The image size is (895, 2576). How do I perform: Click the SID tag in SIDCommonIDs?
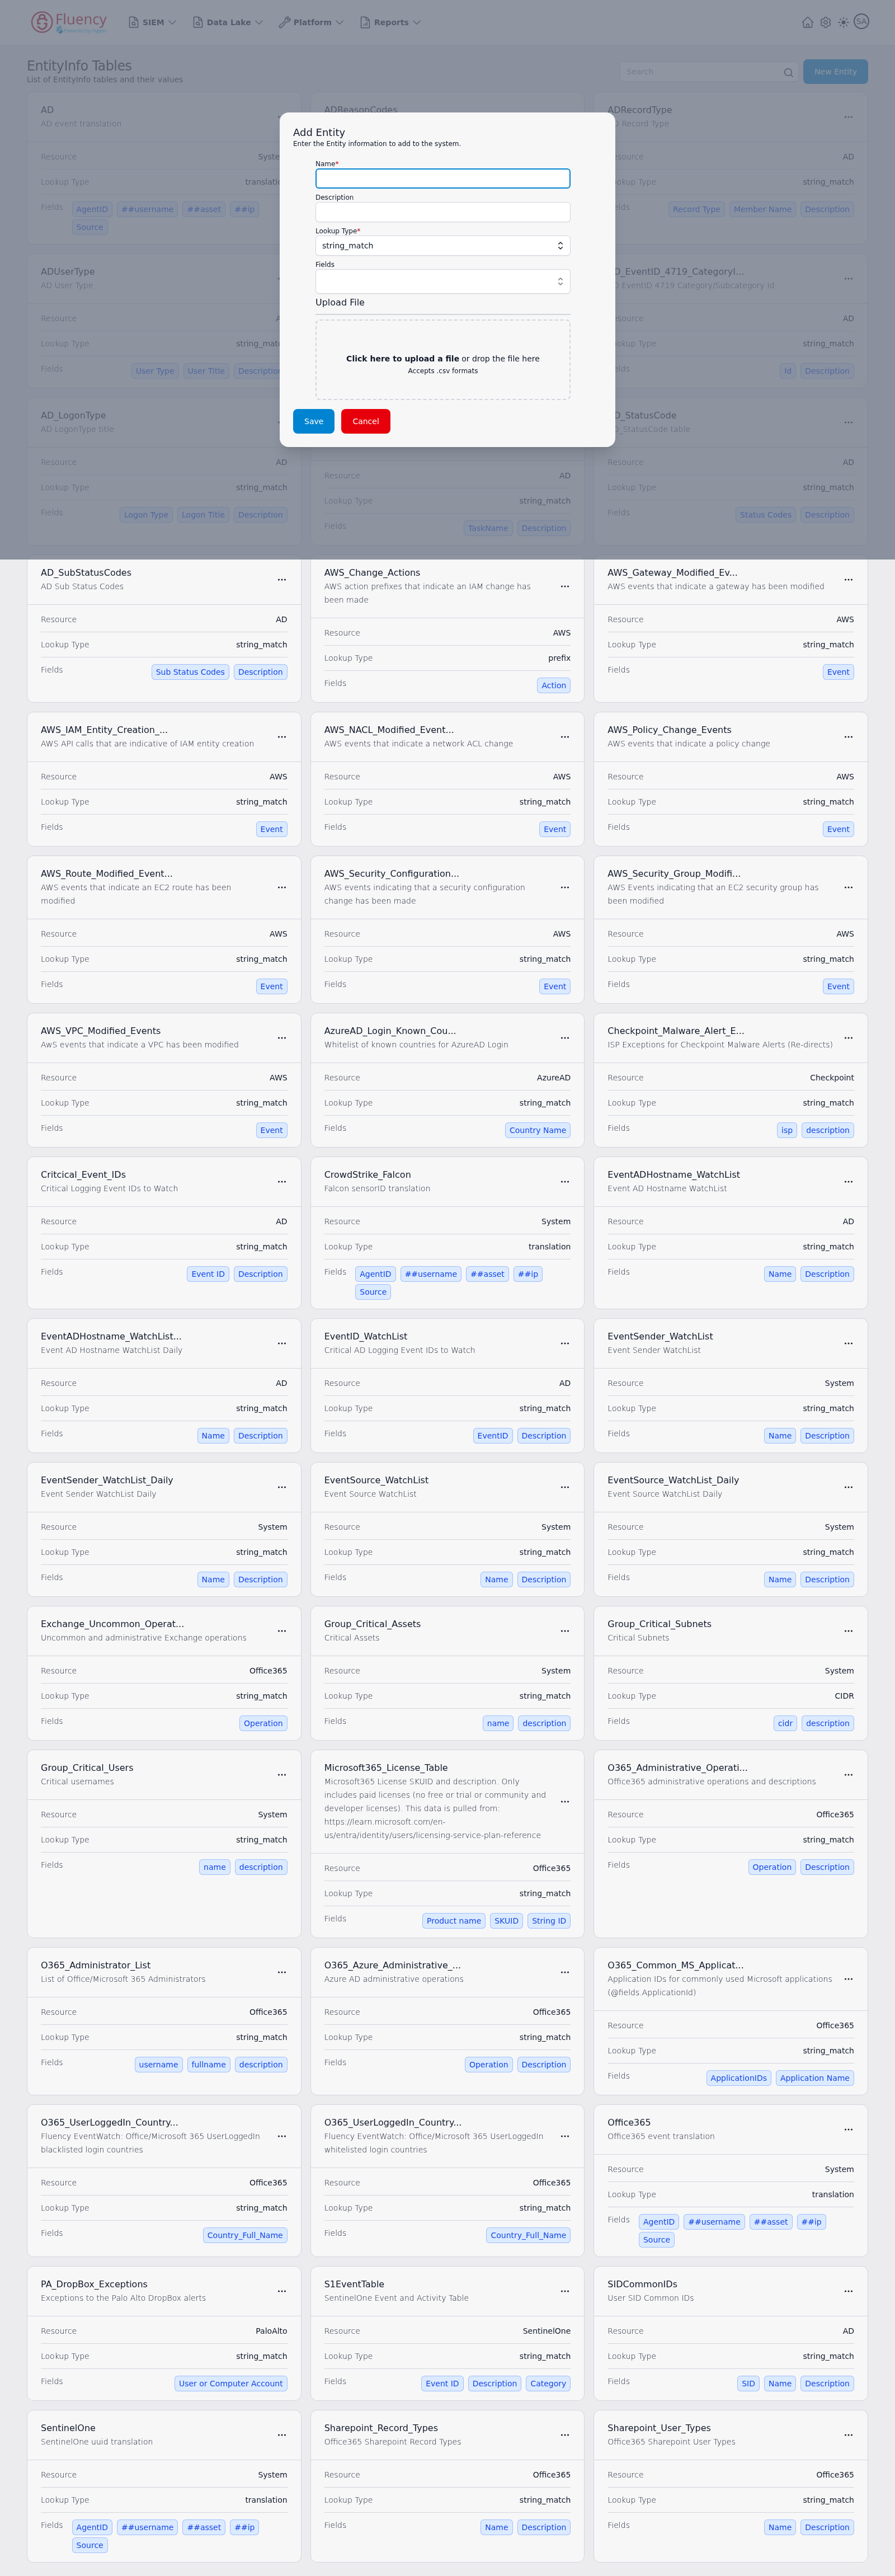click(x=748, y=2383)
